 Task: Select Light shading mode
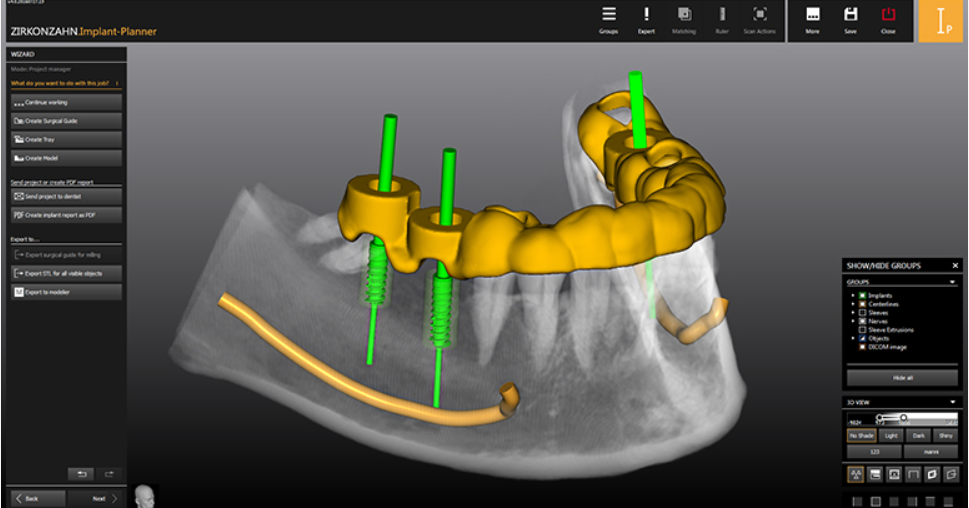[891, 436]
